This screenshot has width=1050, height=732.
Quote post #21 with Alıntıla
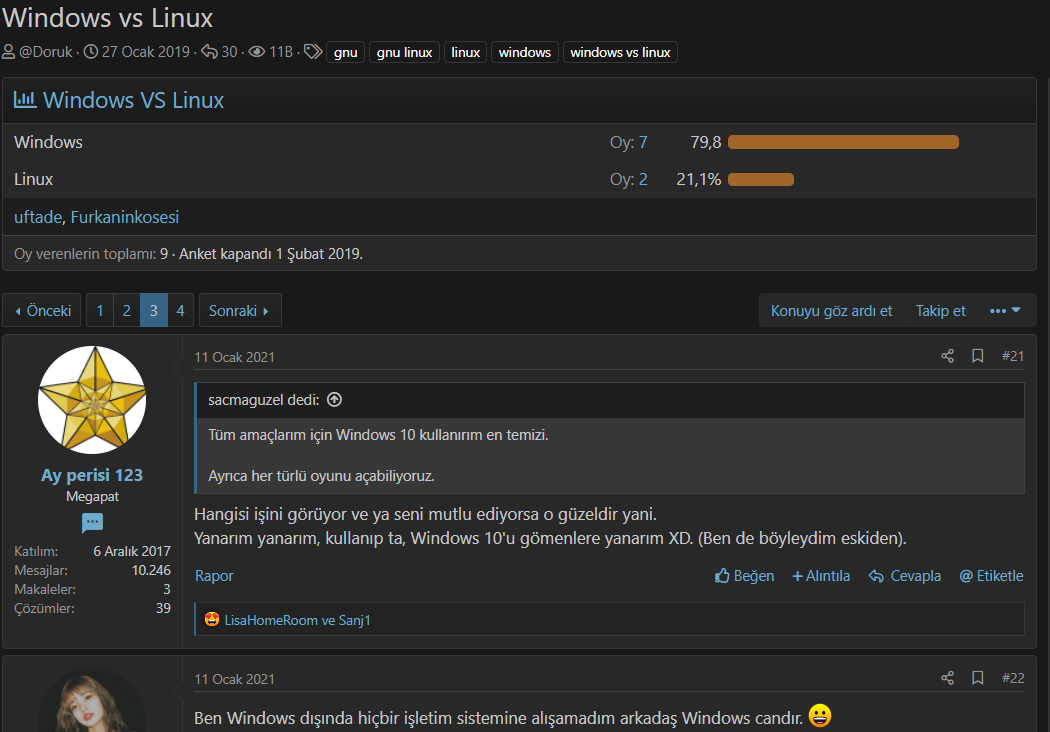coord(821,576)
